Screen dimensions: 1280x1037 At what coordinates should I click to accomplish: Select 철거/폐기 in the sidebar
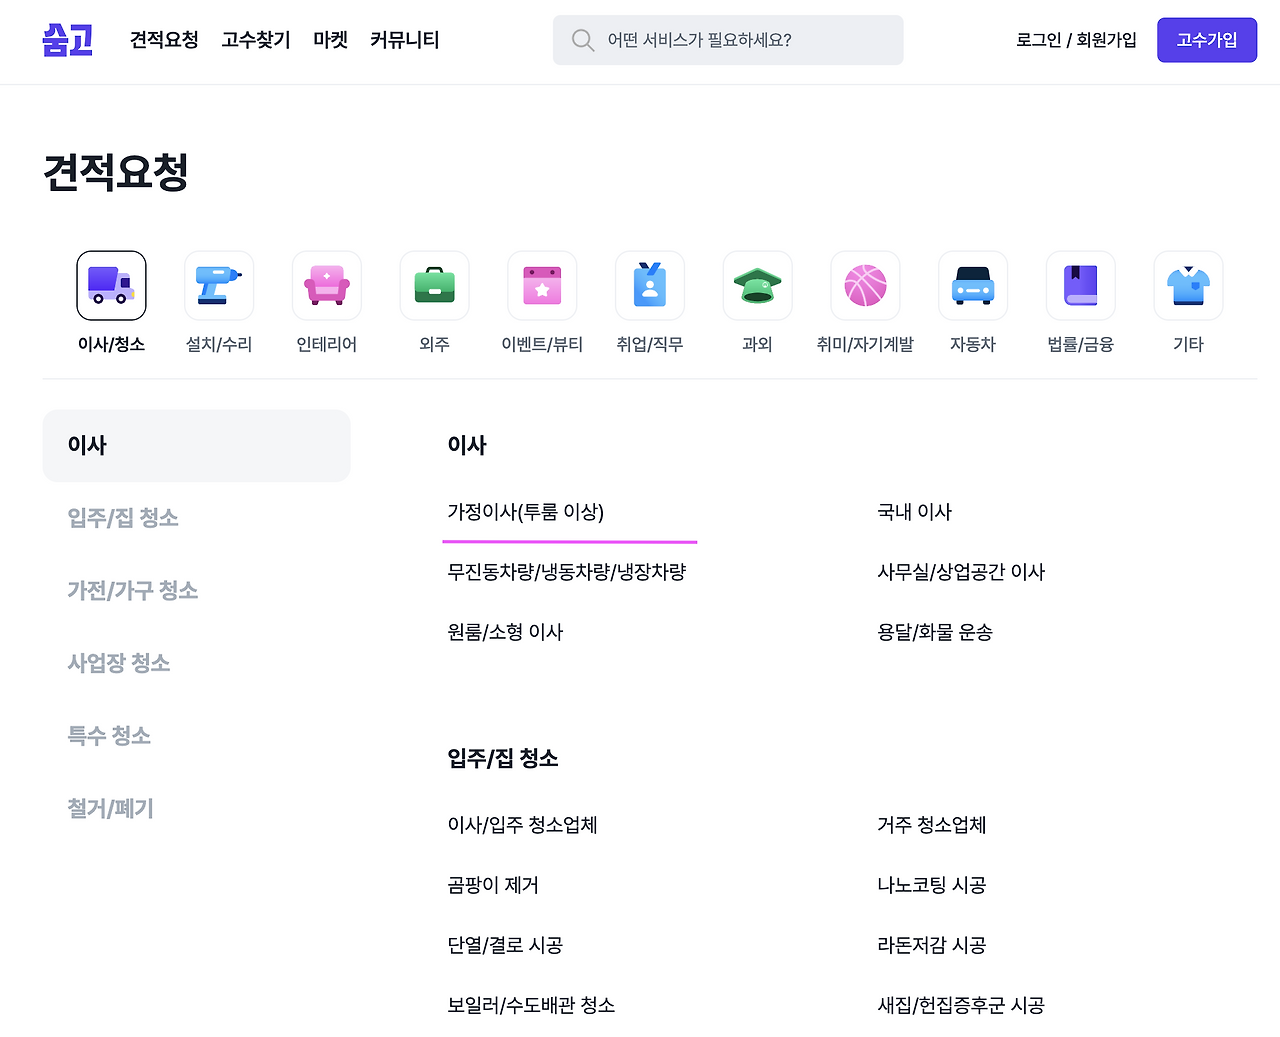[x=110, y=808]
